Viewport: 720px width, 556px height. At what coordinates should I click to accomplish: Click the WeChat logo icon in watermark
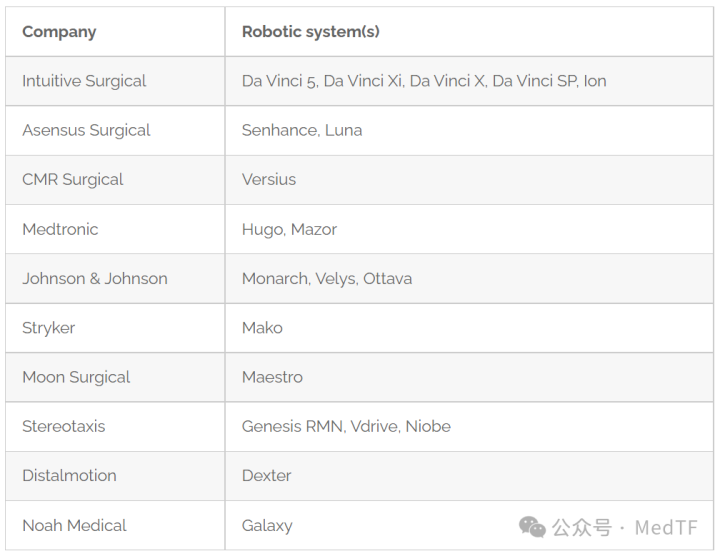pos(532,527)
